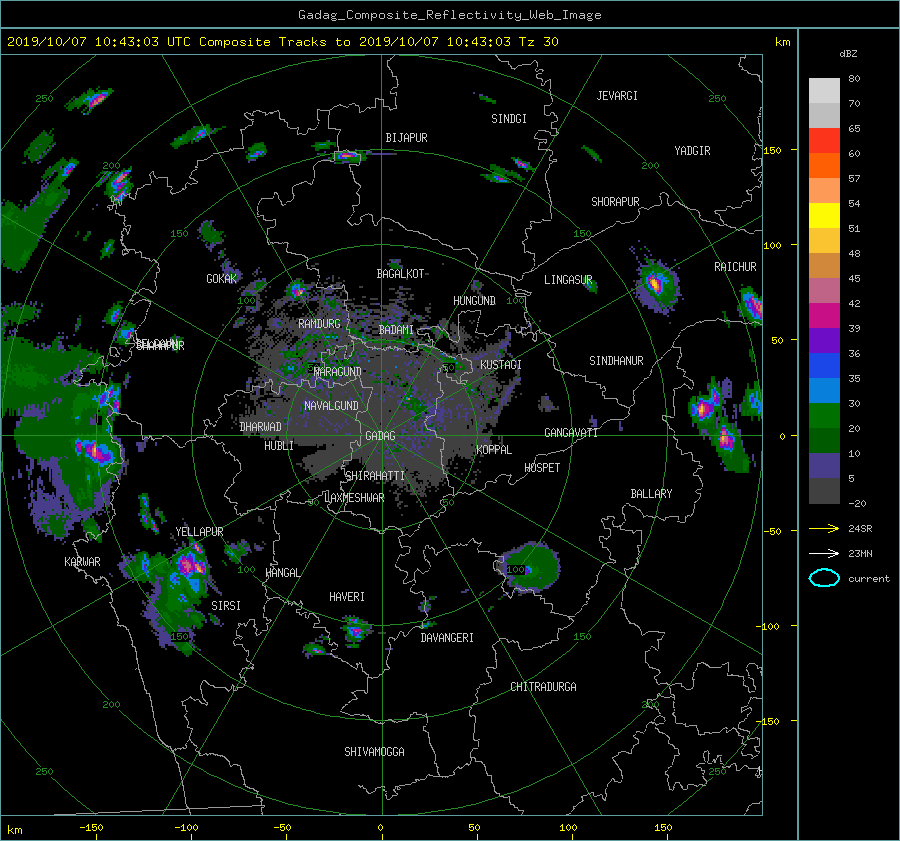Click the HANGAL city label
Viewport: 900px width, 841px height.
282,573
